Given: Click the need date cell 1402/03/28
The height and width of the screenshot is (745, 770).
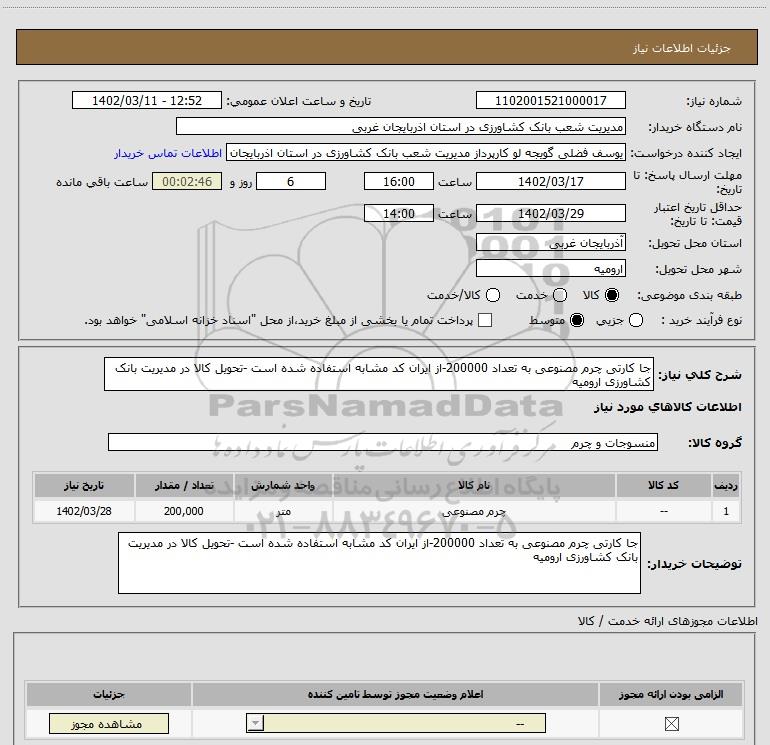Looking at the screenshot, I should 84,511.
